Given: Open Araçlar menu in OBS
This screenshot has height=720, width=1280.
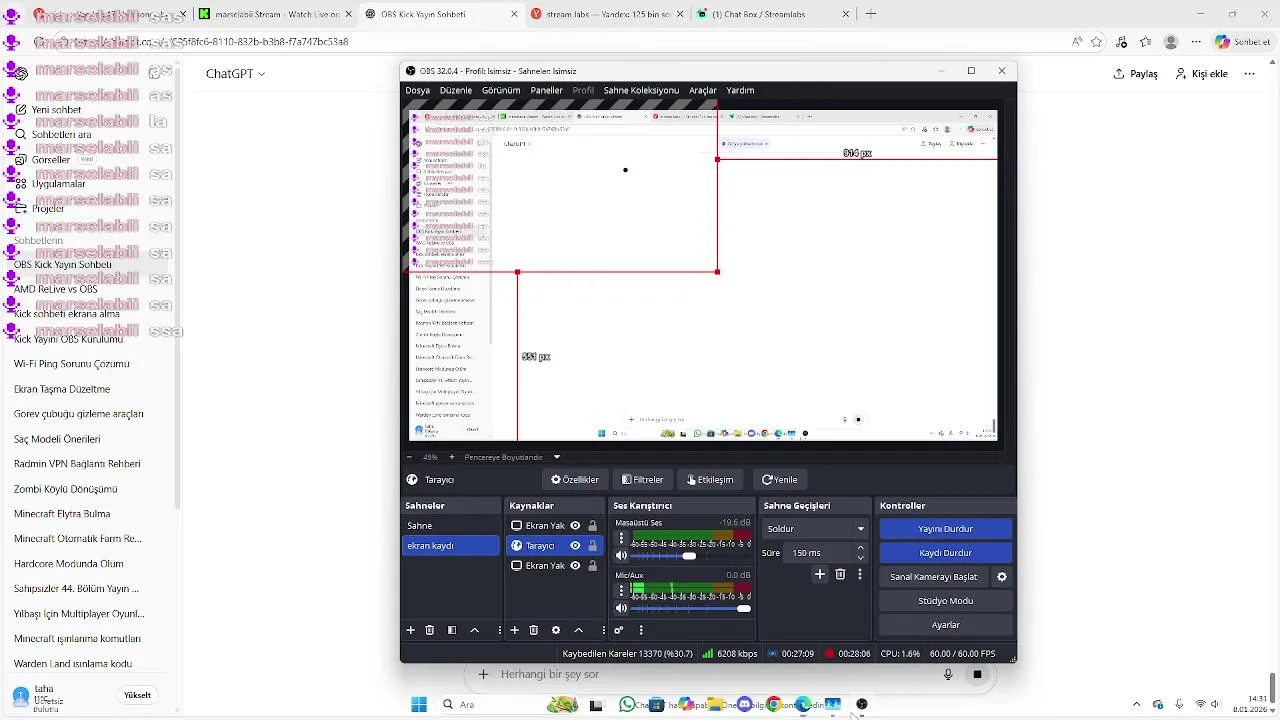Looking at the screenshot, I should [x=702, y=90].
